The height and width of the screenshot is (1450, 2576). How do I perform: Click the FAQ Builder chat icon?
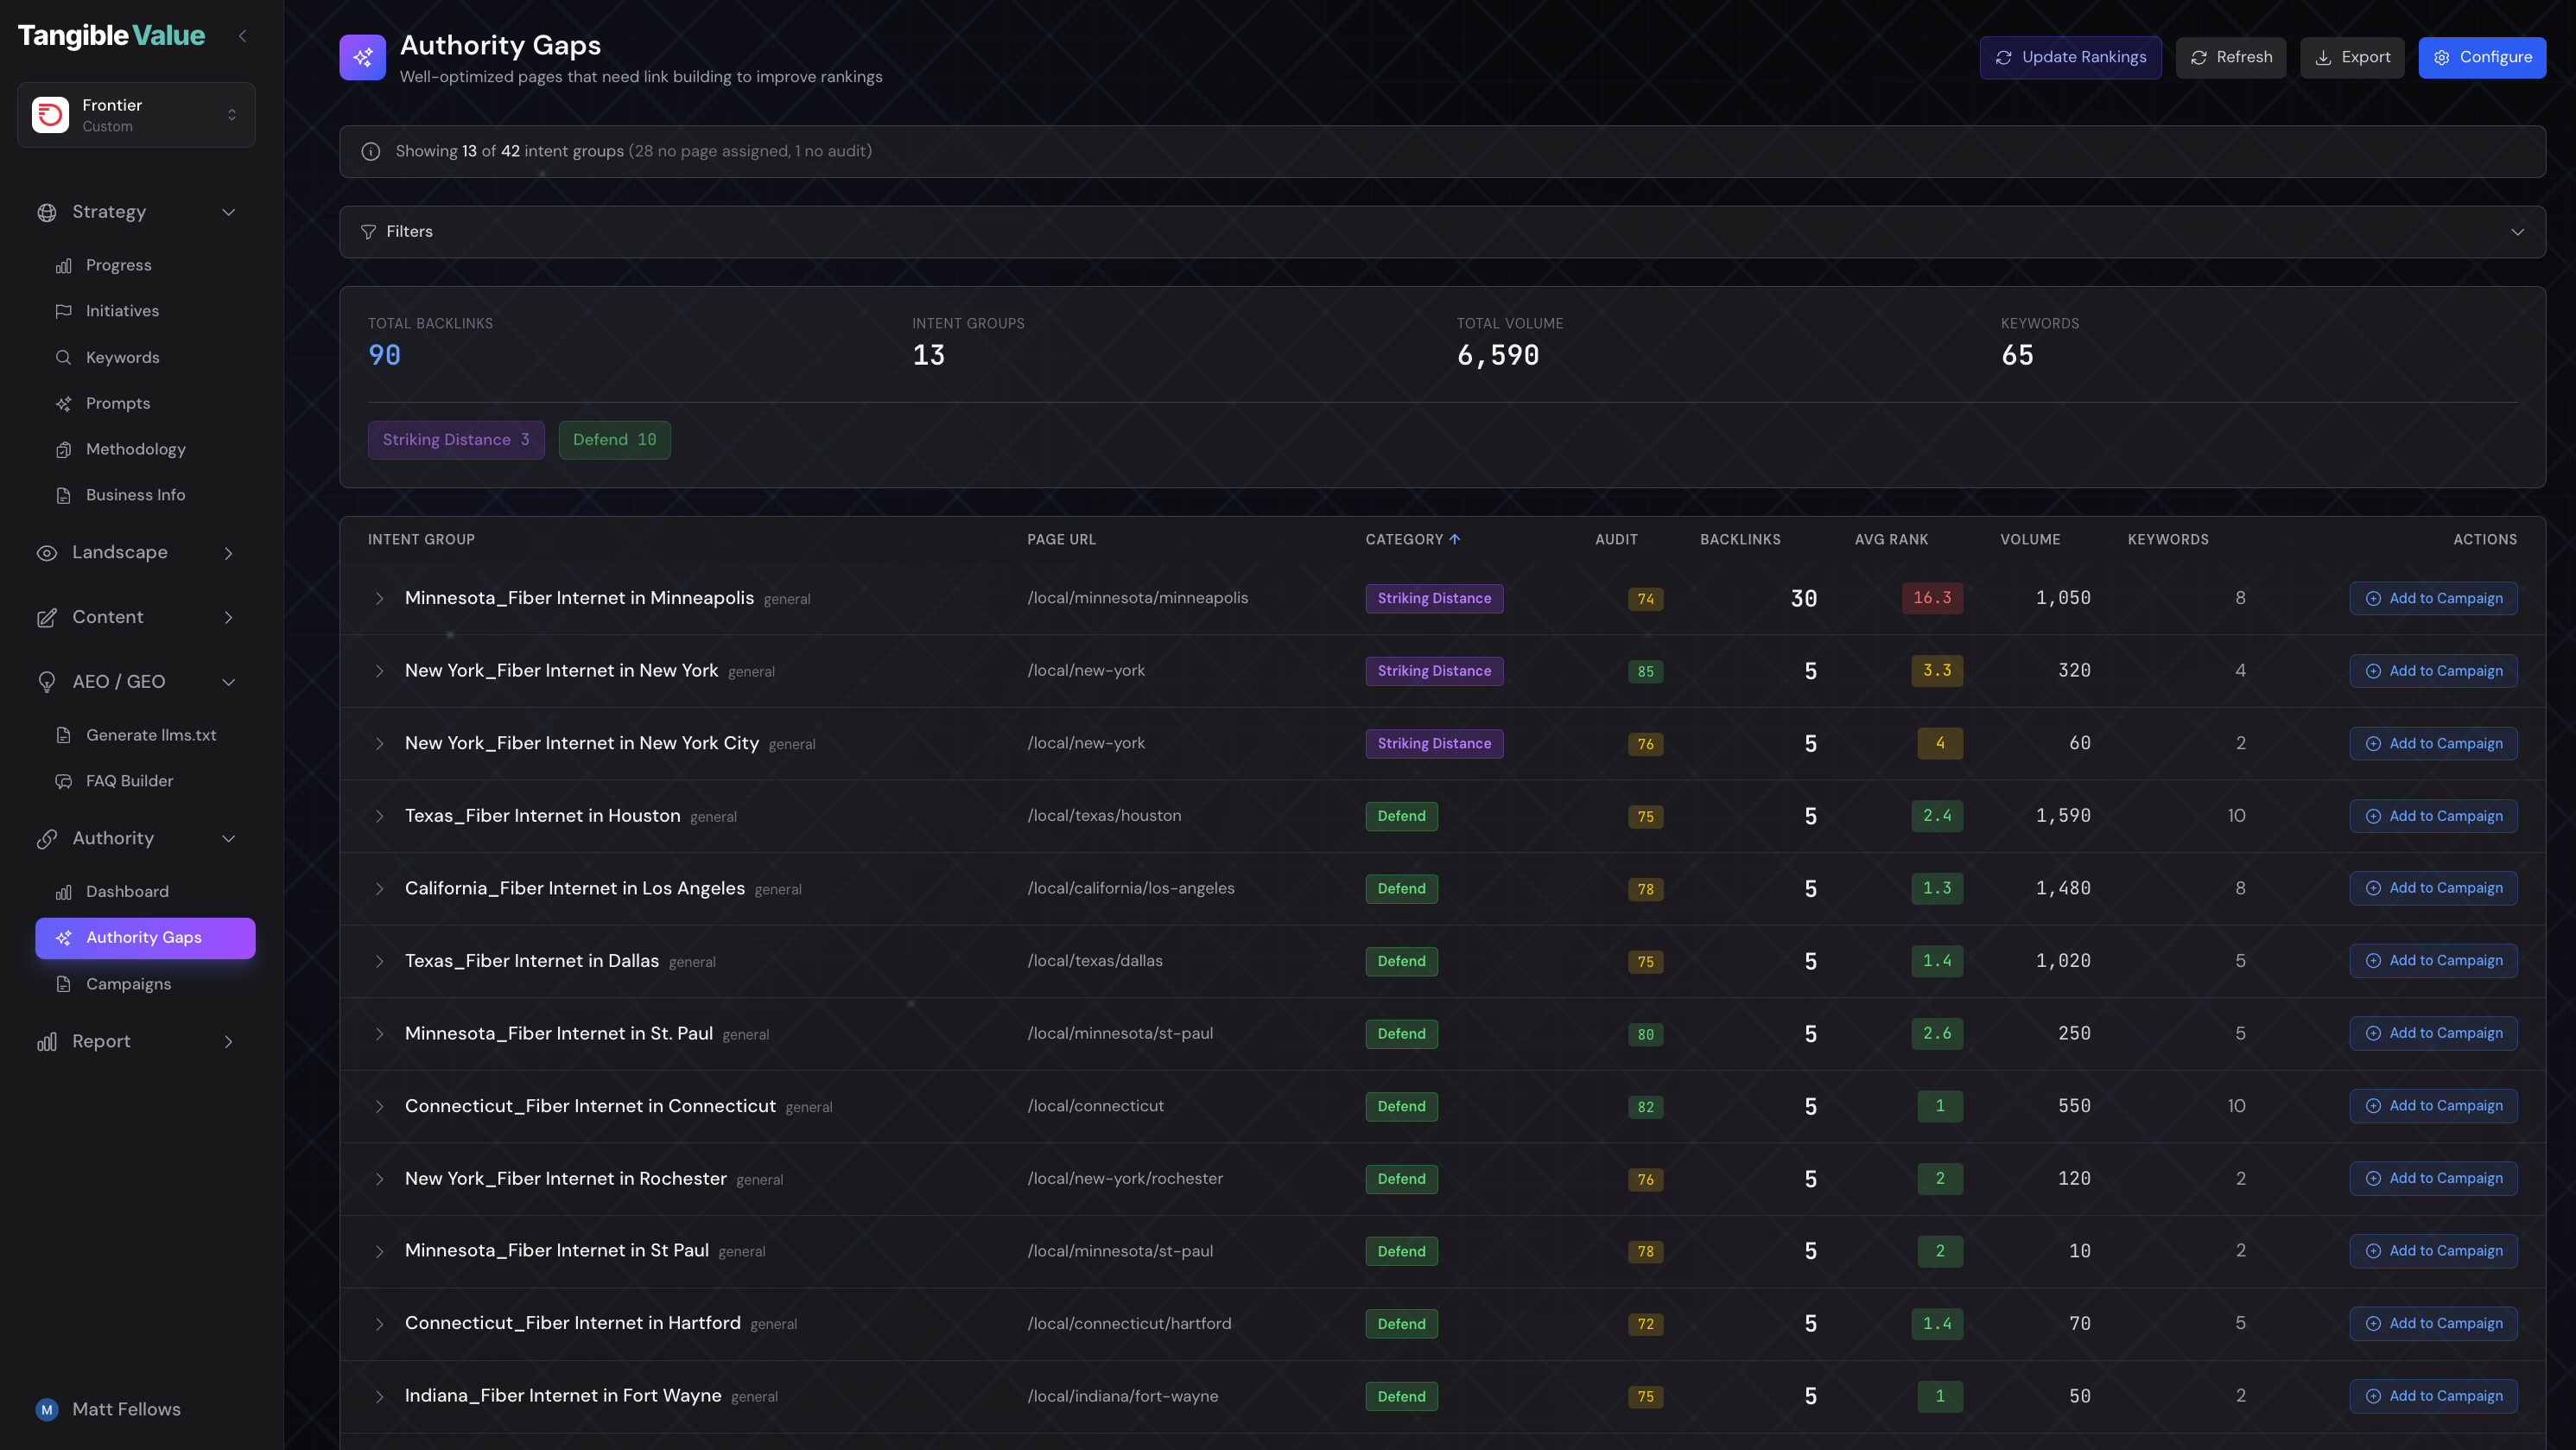pos(63,781)
